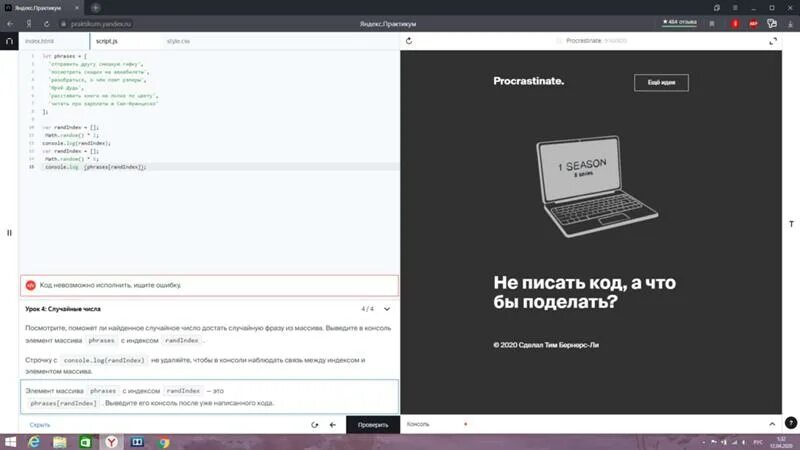Go to the previous step using the left arrow
800x450 pixels.
(x=333, y=424)
